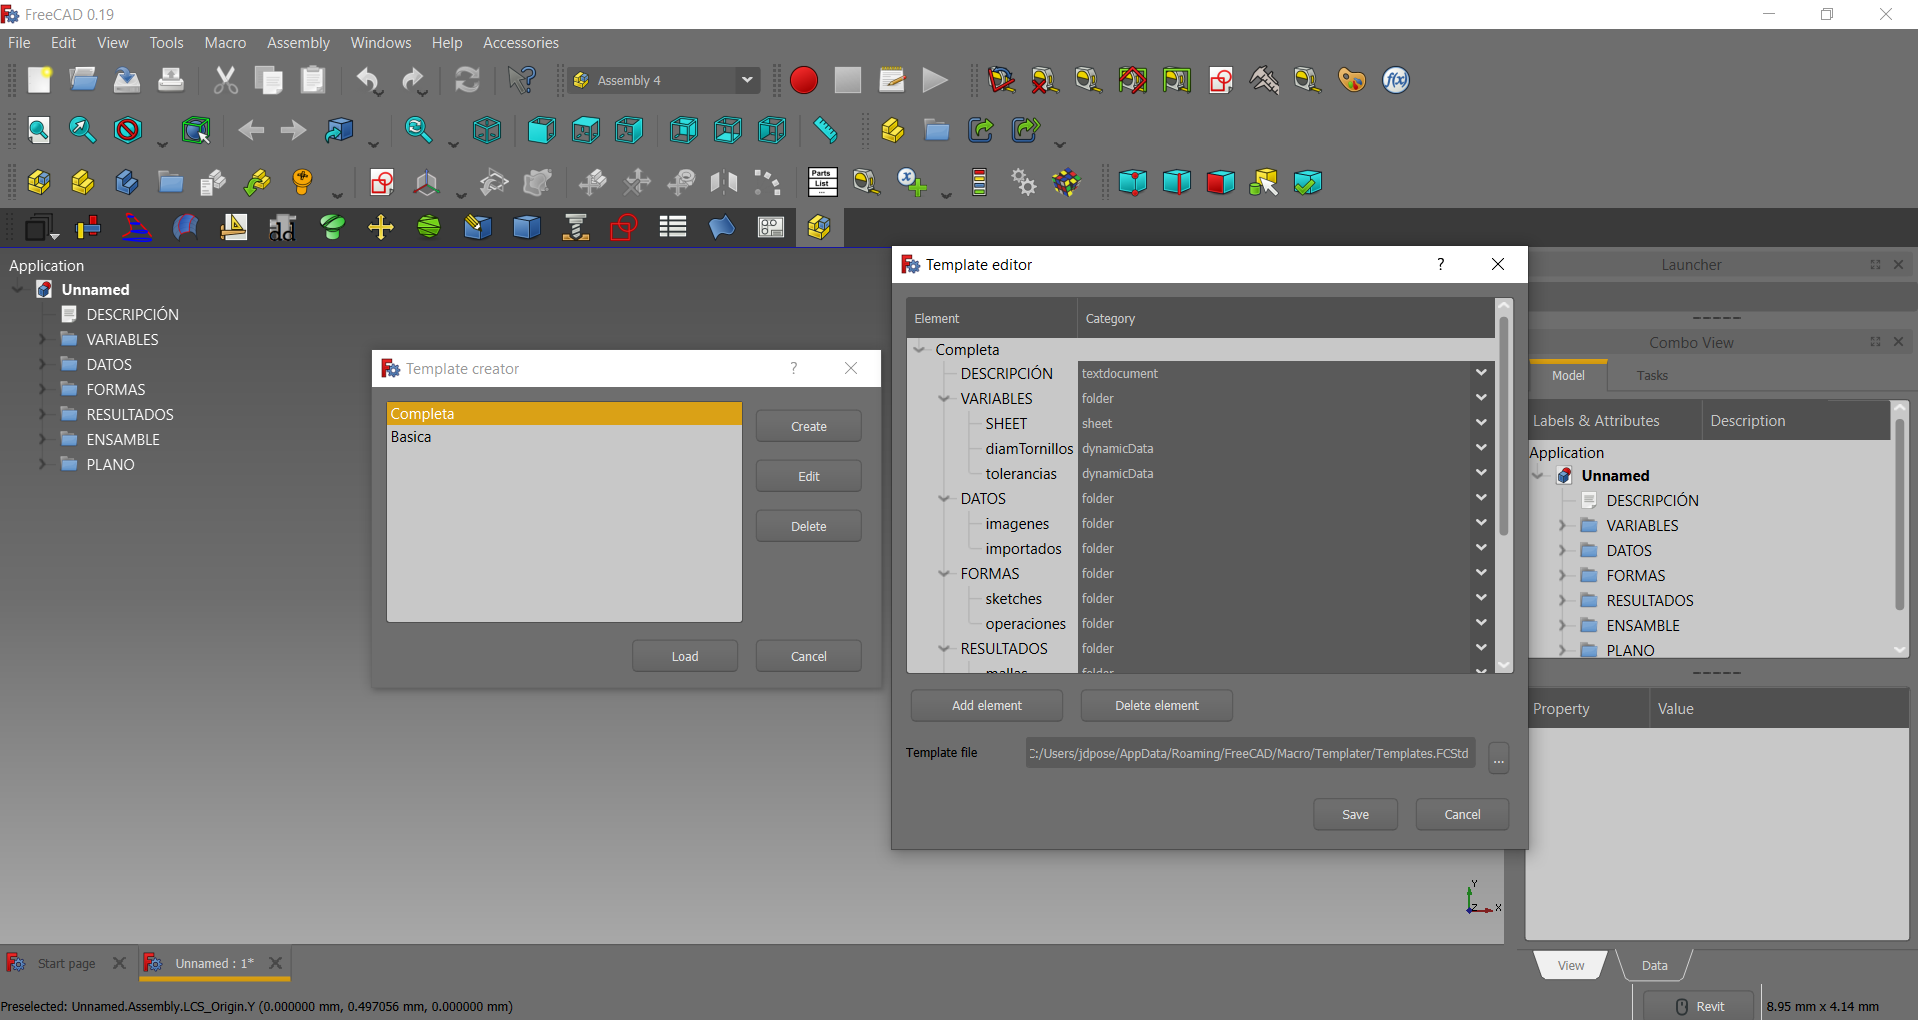Open category dropdown for DESCRIPCIÓN row
The width and height of the screenshot is (1918, 1020).
coord(1481,373)
